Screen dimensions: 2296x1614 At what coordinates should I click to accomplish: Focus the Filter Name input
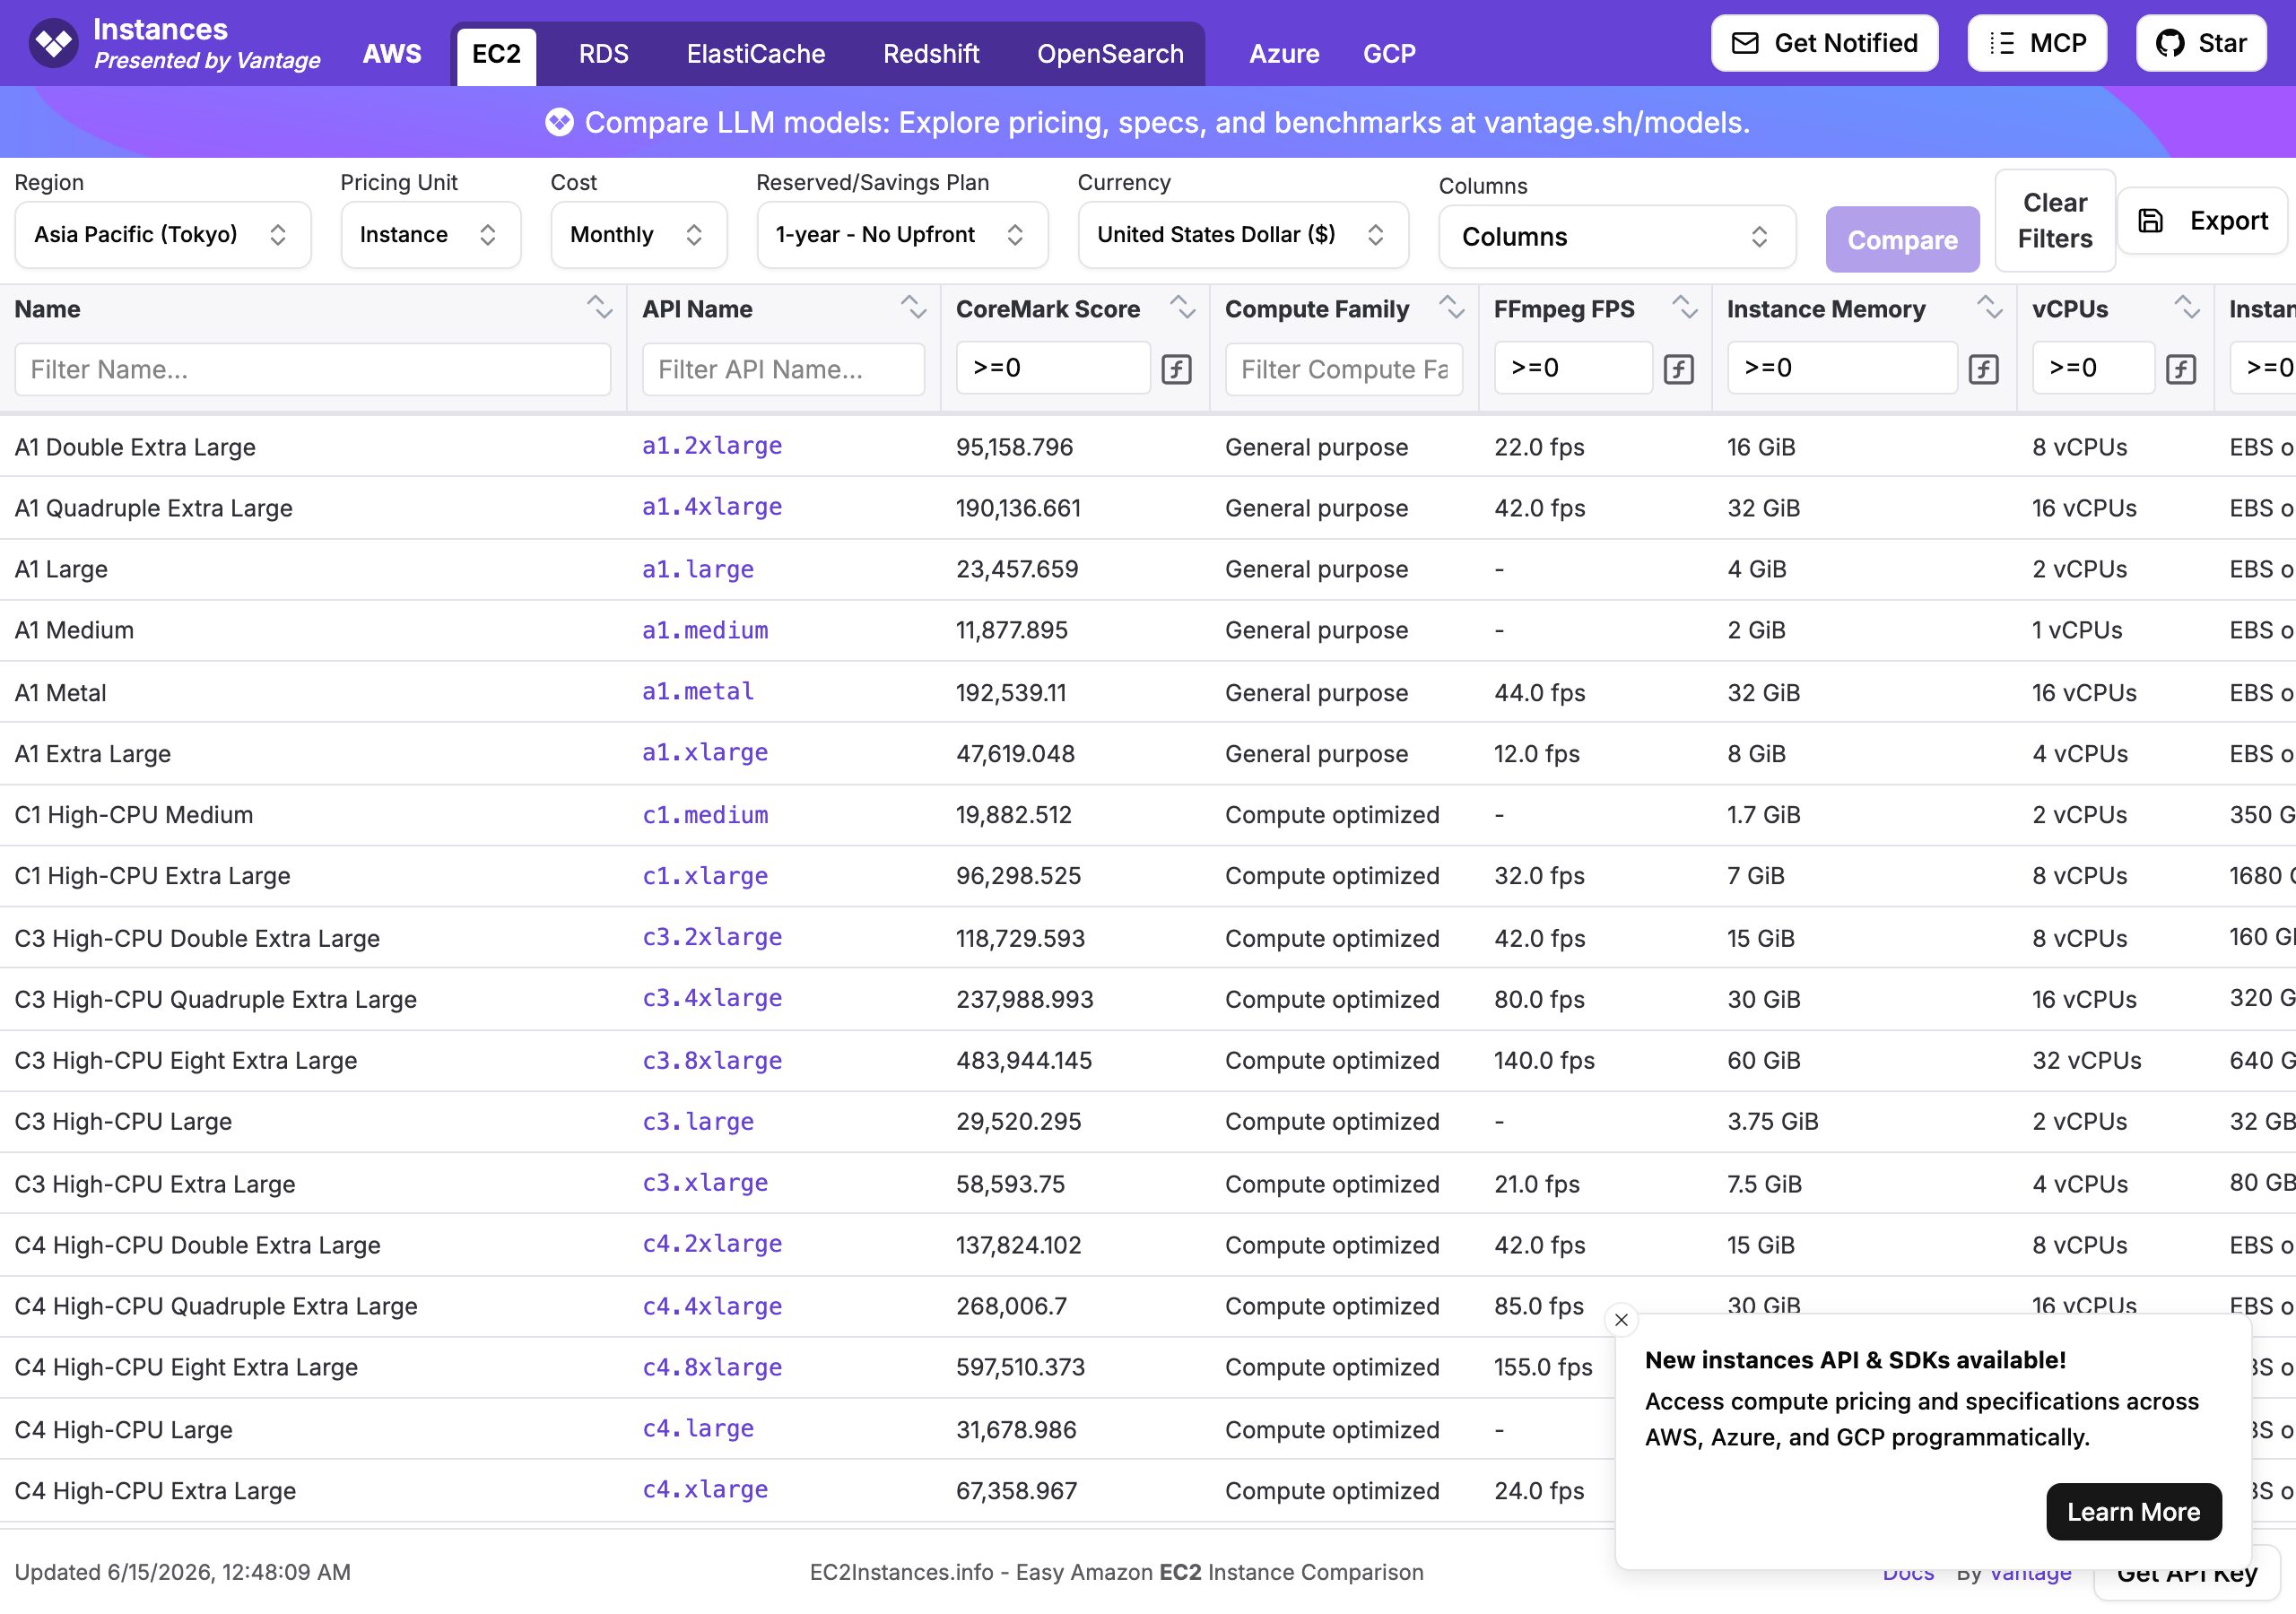[313, 370]
